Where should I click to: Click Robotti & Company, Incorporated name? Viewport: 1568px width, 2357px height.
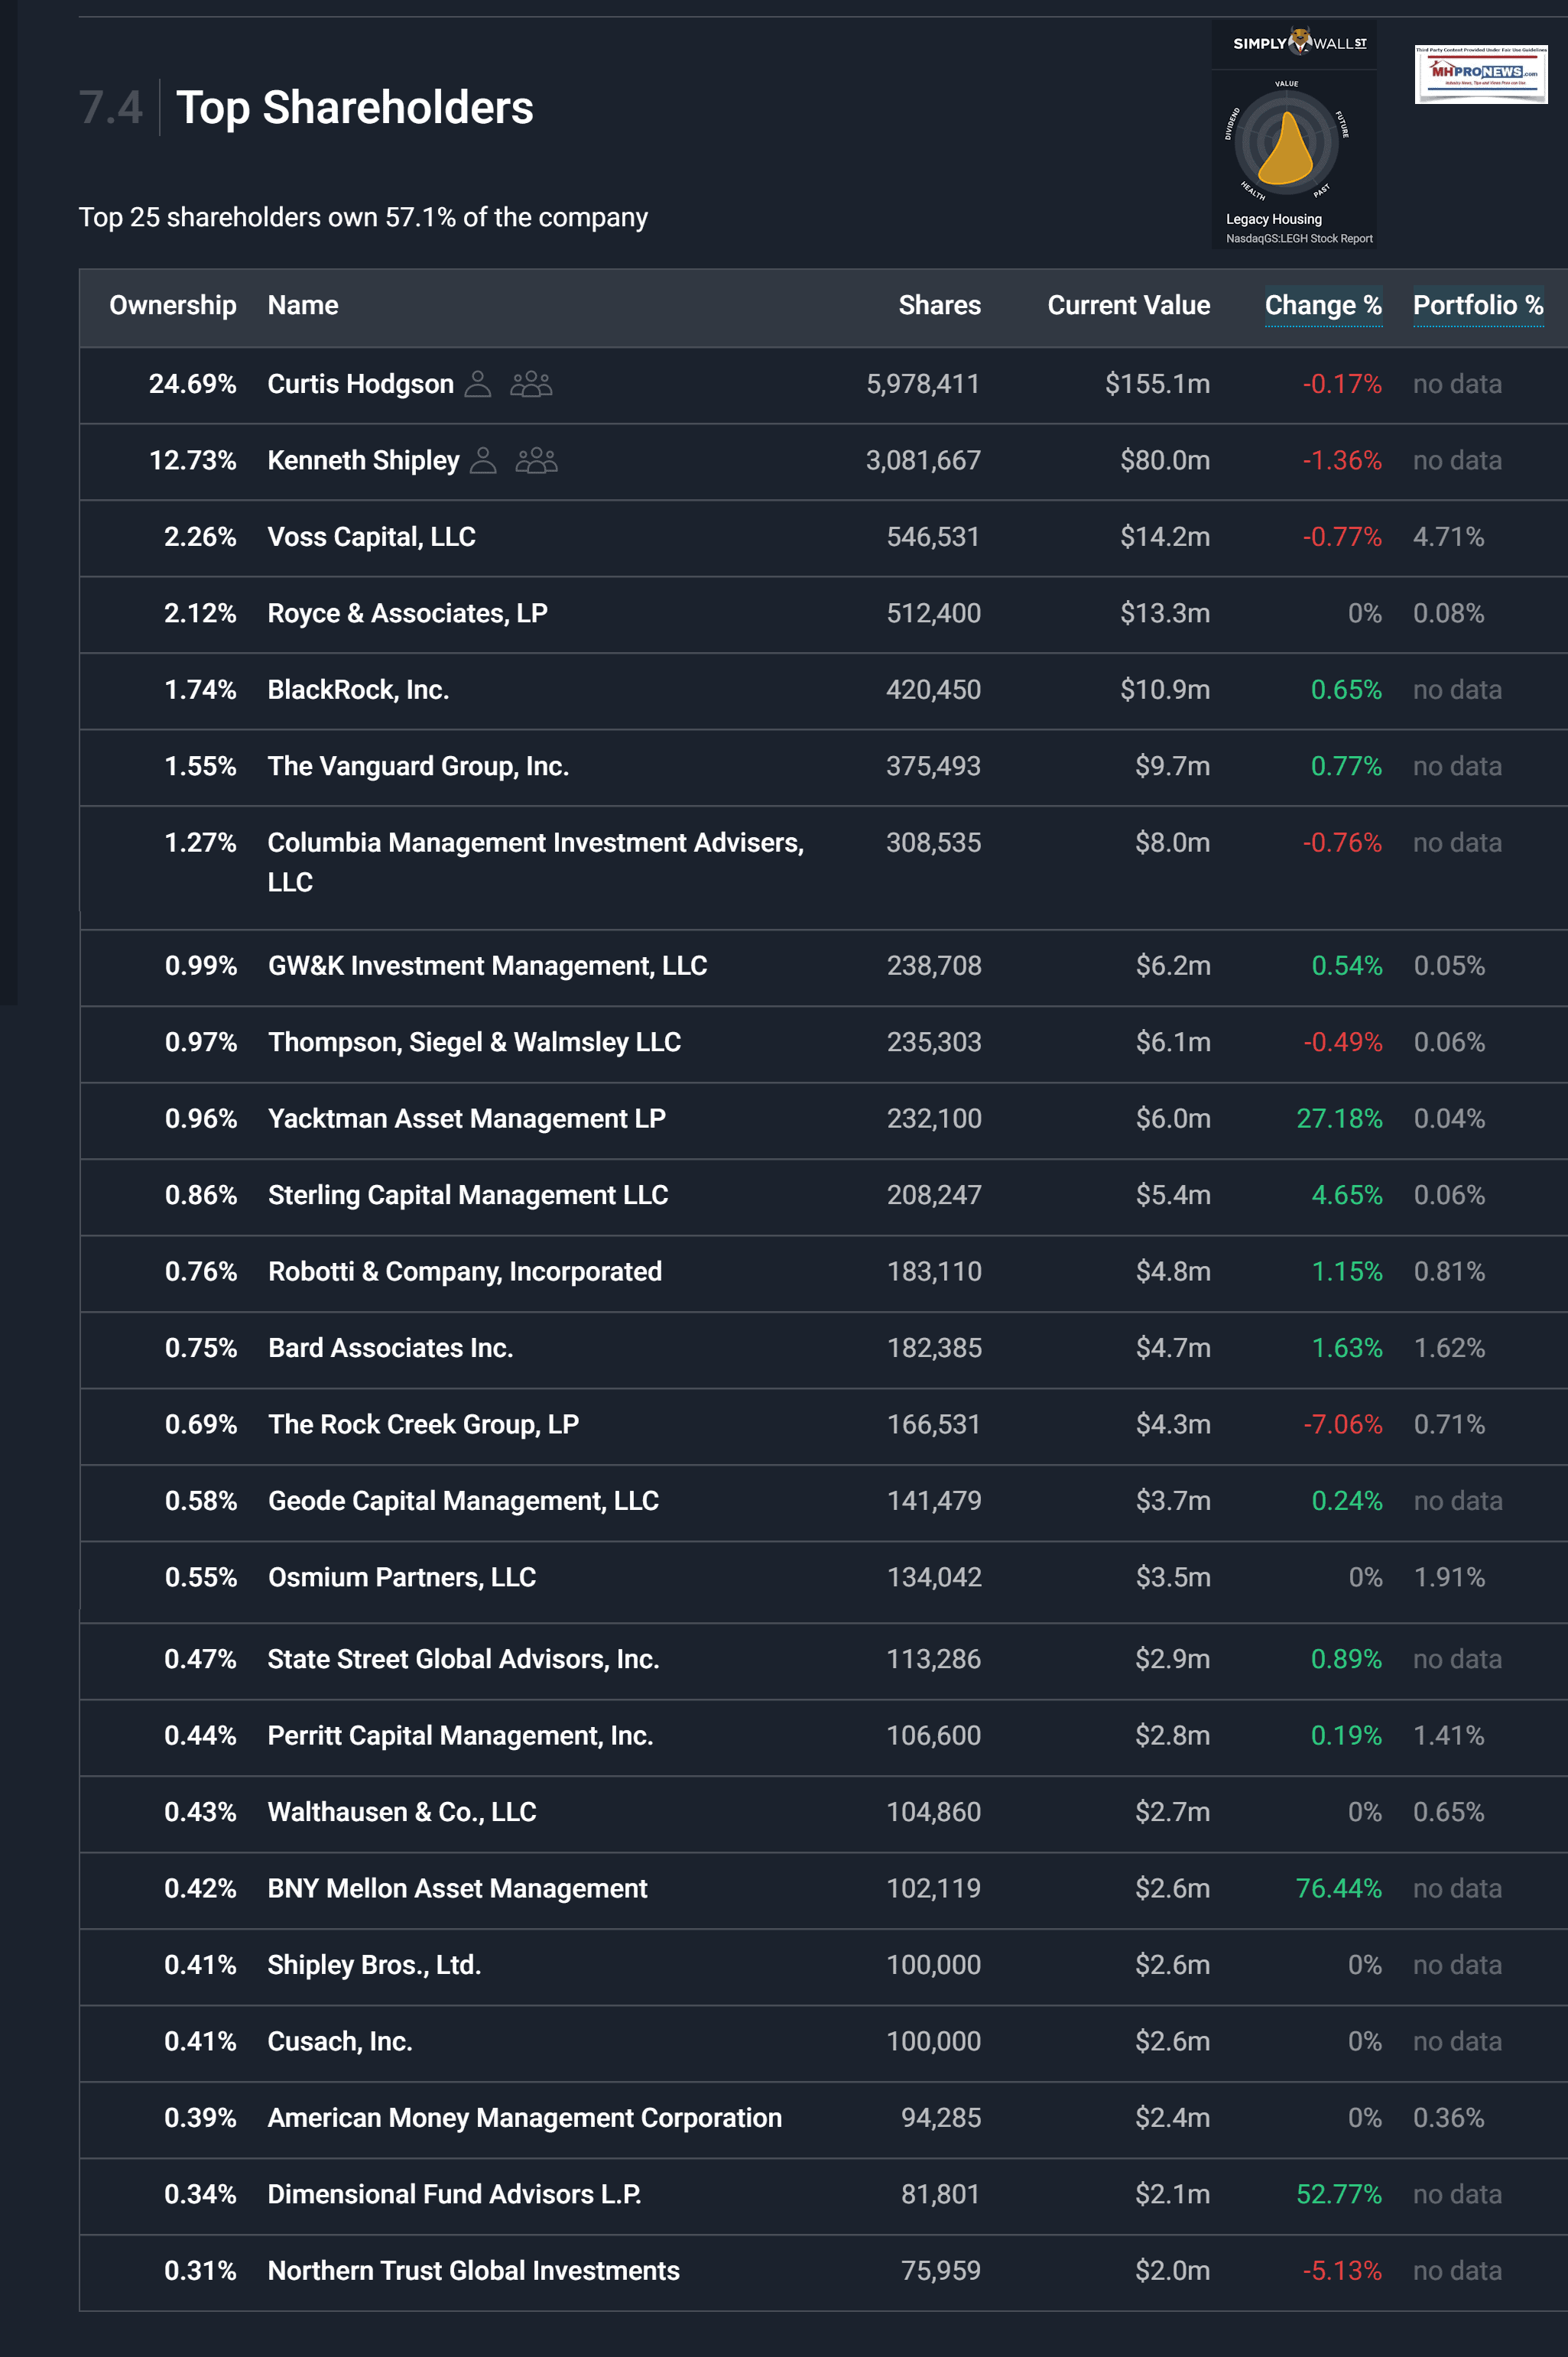click(x=465, y=1272)
